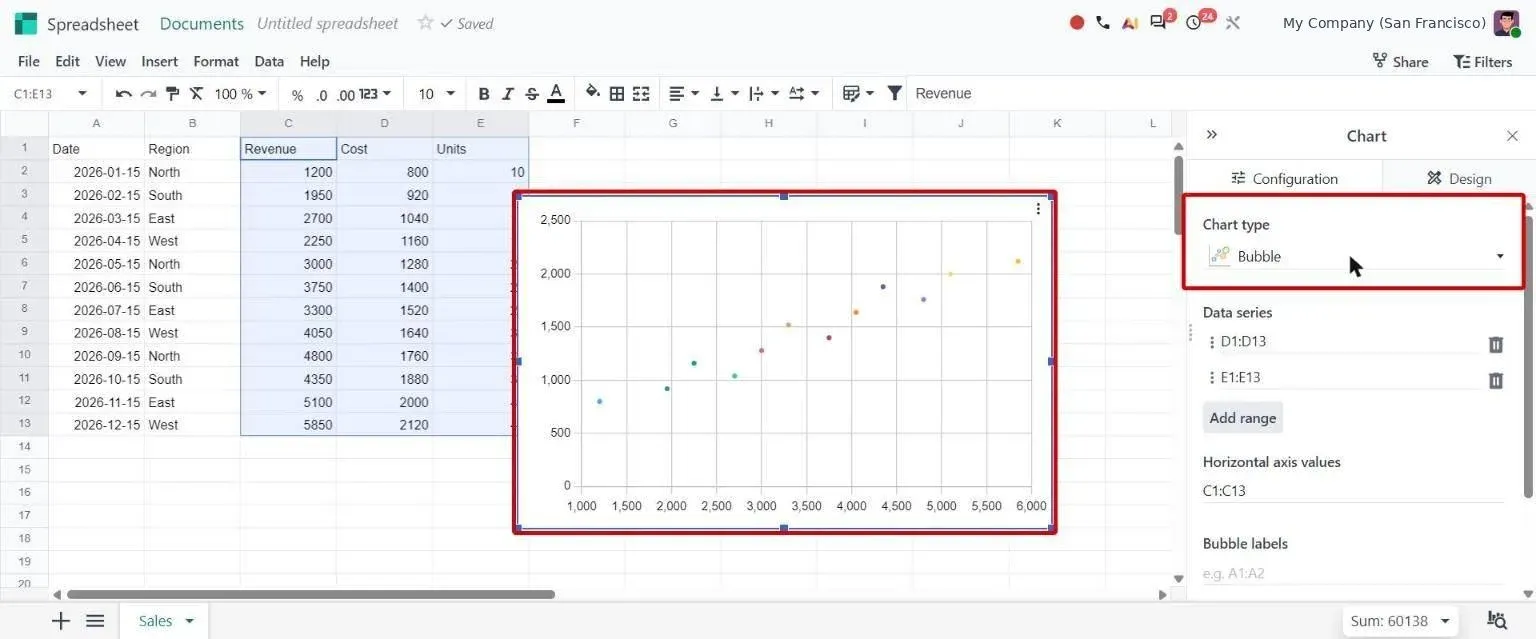Click the Horizontal axis values C1:C13 field
Viewport: 1536px width, 639px height.
[x=1353, y=490]
